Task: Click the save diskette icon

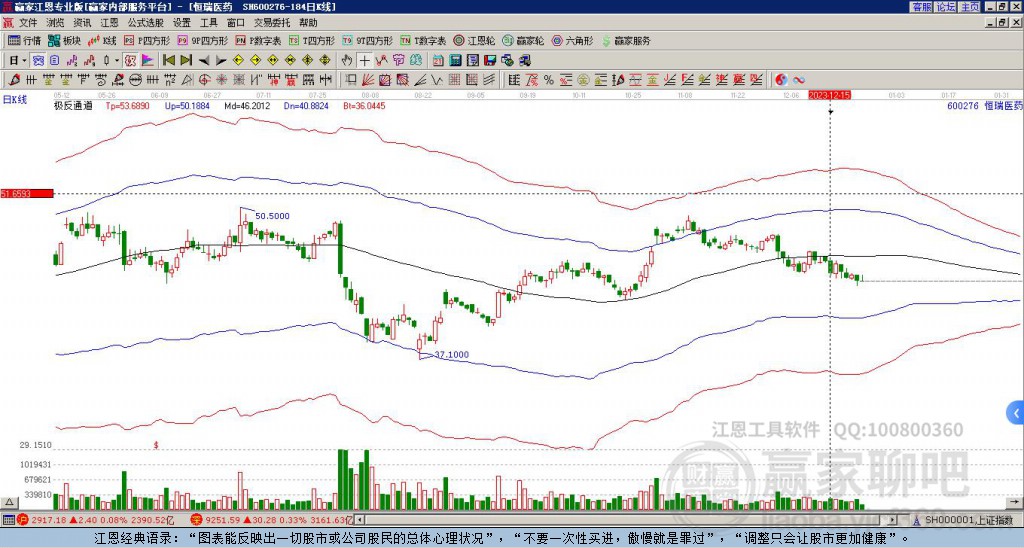Action: (490, 61)
